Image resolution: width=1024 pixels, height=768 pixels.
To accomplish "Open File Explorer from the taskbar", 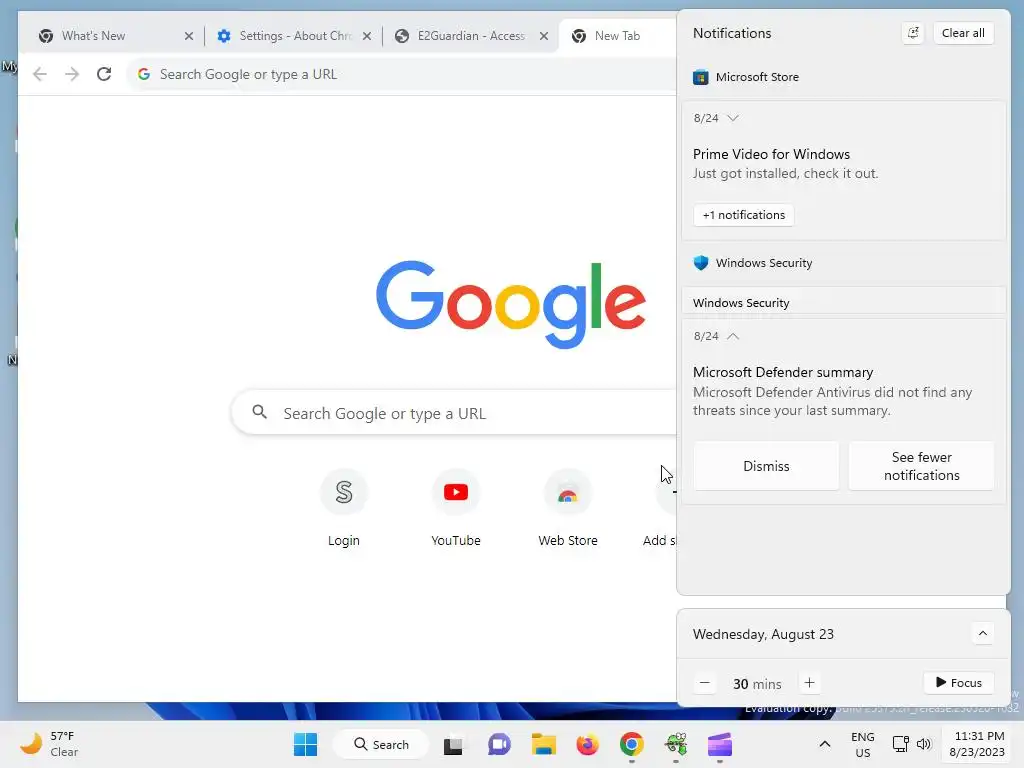I will pyautogui.click(x=543, y=744).
